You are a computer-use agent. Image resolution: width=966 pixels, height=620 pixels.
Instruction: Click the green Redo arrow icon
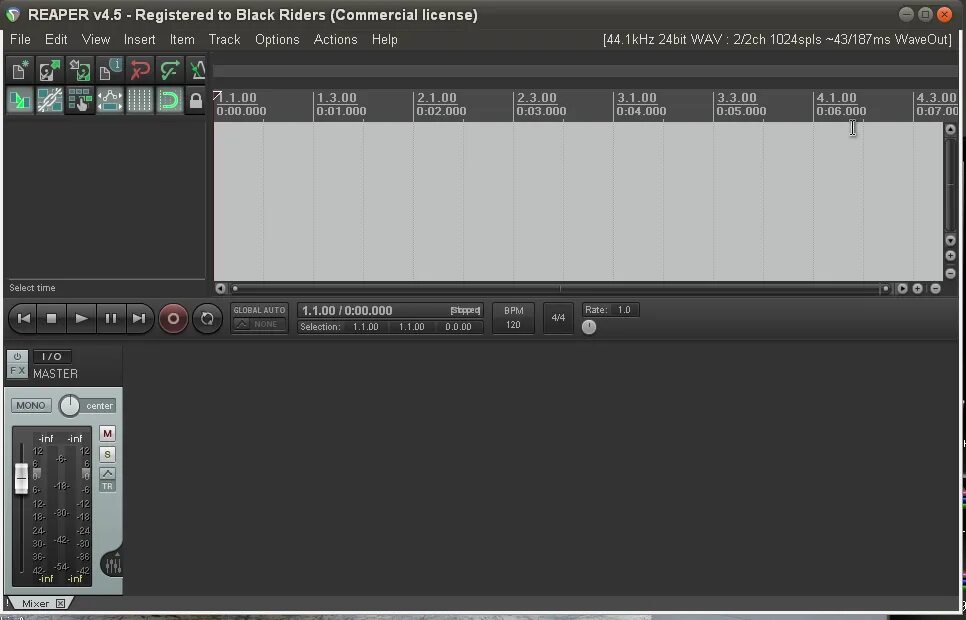tap(169, 70)
